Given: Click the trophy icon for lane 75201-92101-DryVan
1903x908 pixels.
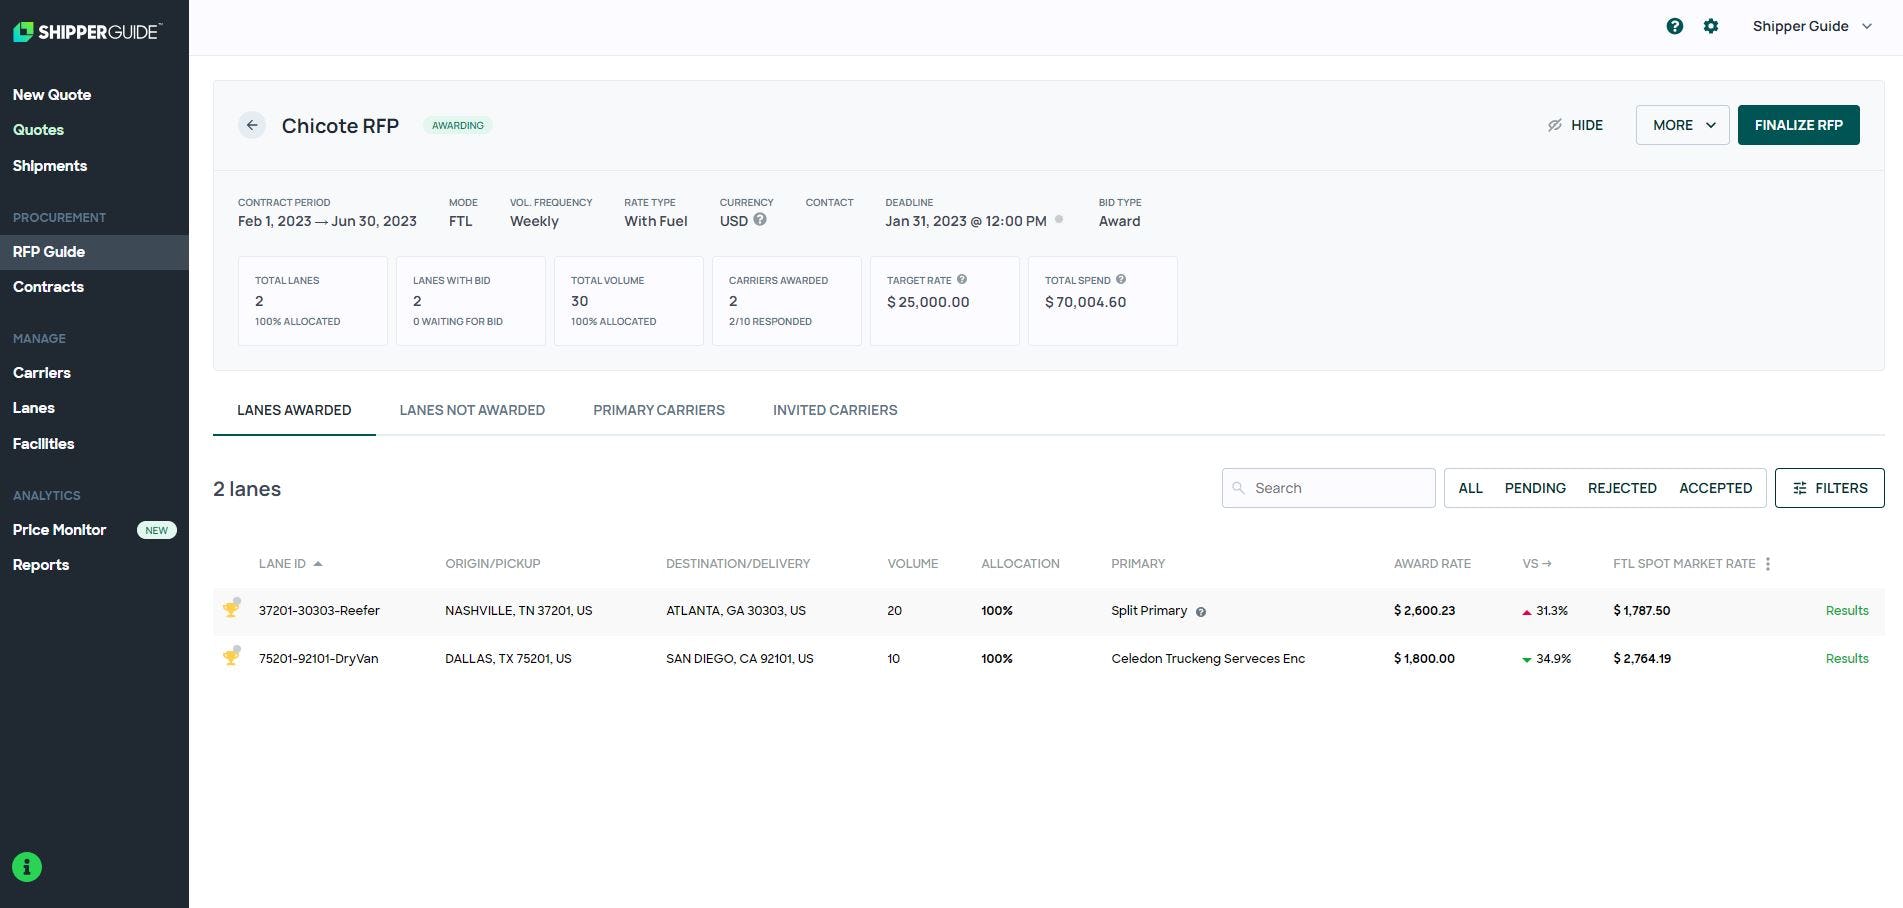Looking at the screenshot, I should coord(231,656).
